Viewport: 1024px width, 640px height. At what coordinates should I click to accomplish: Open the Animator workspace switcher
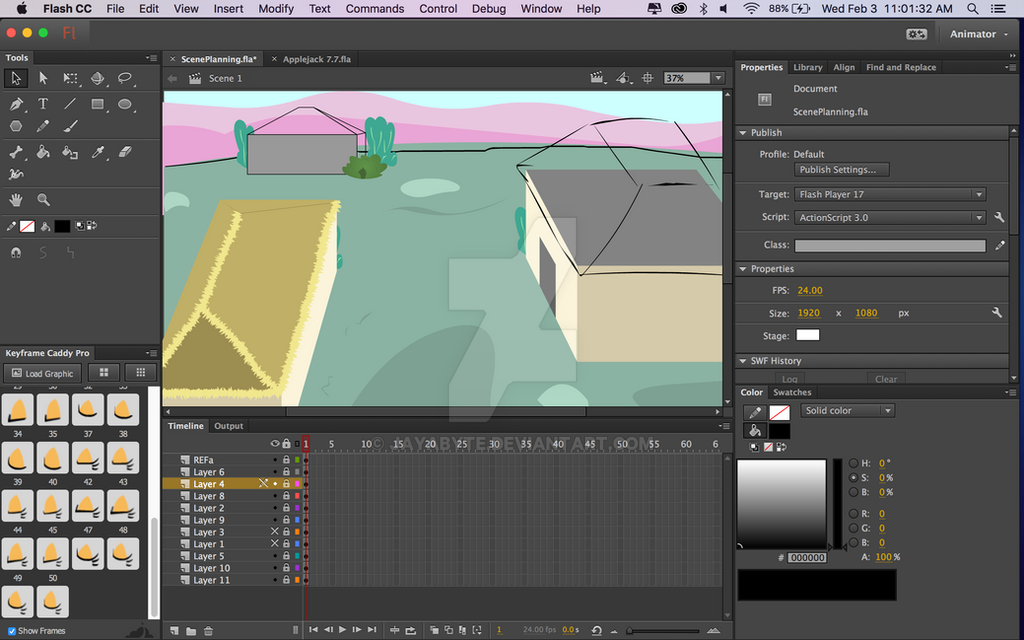978,34
